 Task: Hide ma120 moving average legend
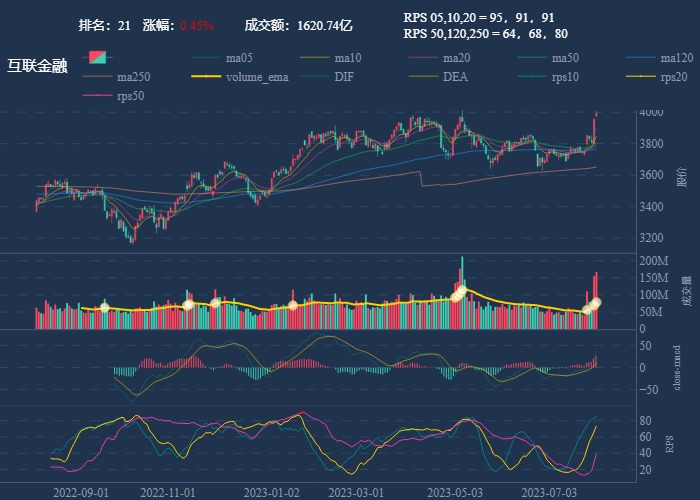(660, 58)
